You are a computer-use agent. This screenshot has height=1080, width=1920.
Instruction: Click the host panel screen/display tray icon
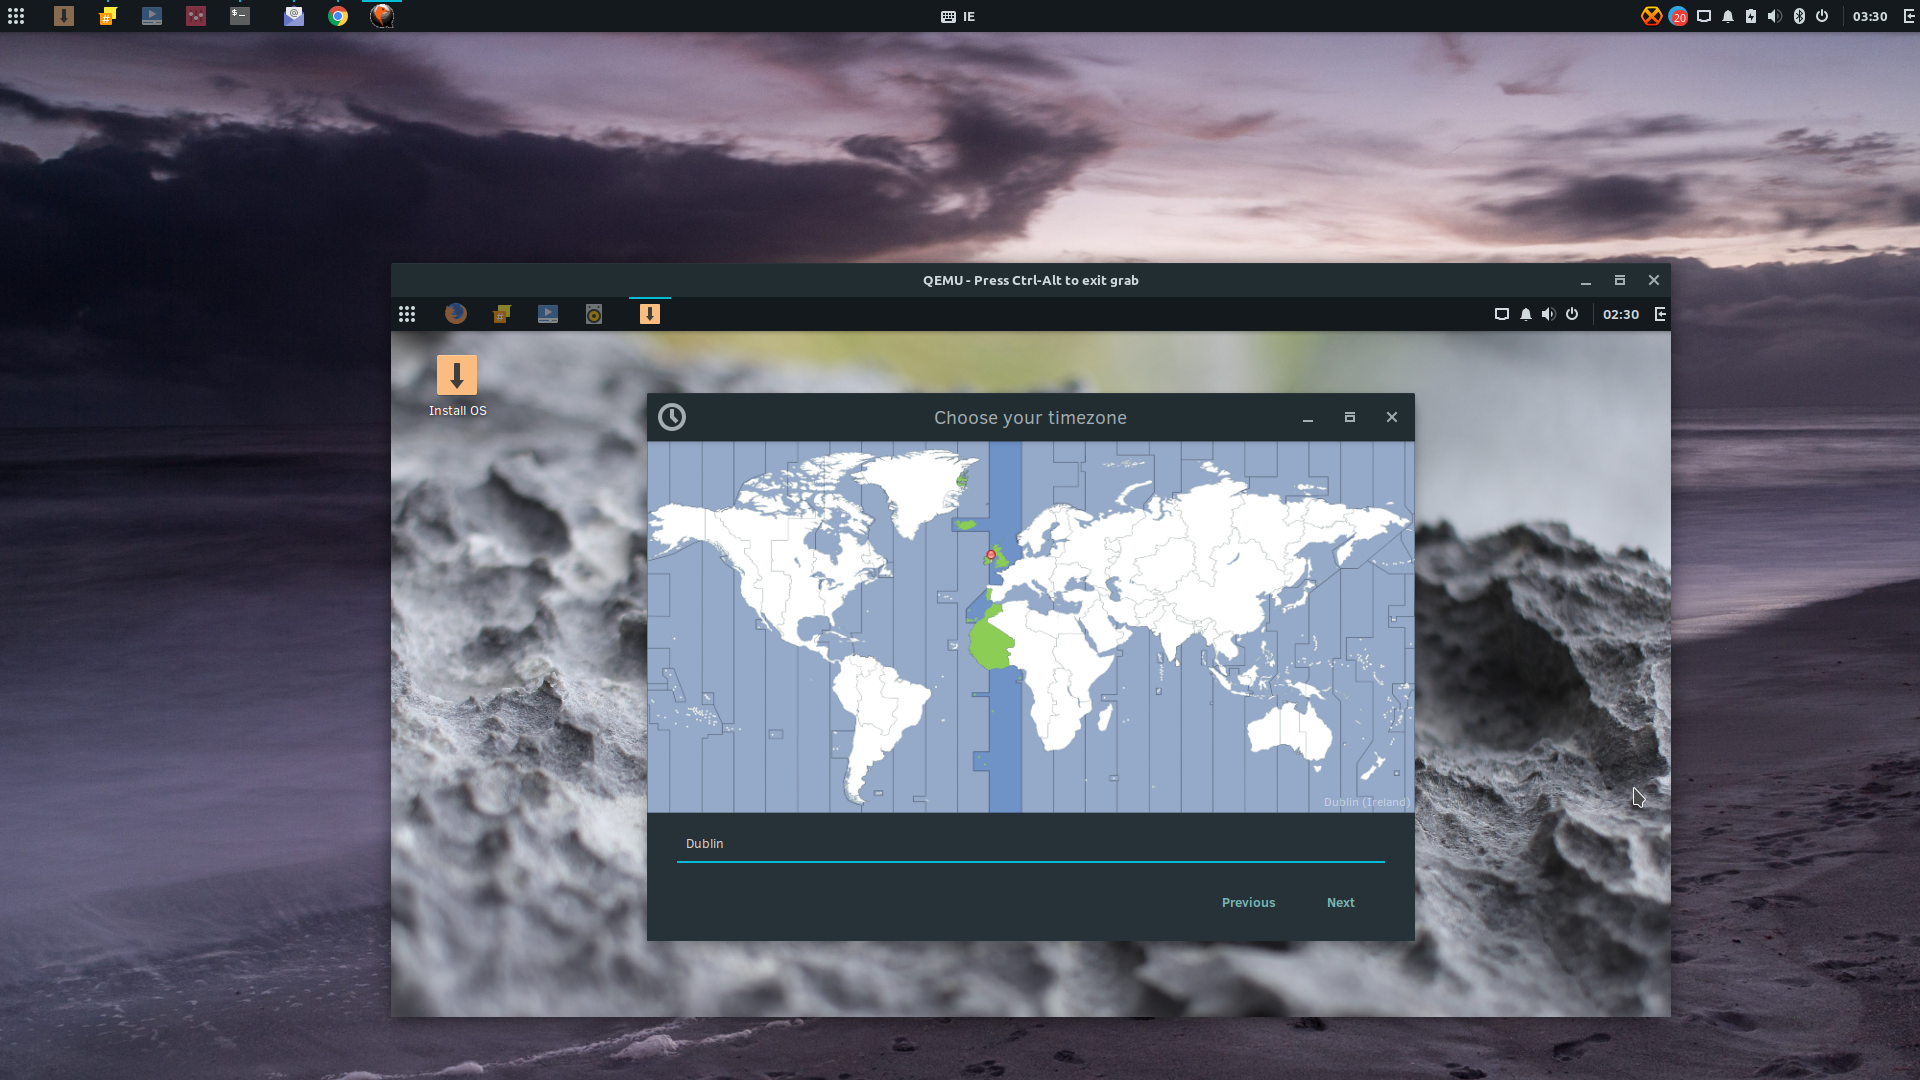coord(1704,16)
